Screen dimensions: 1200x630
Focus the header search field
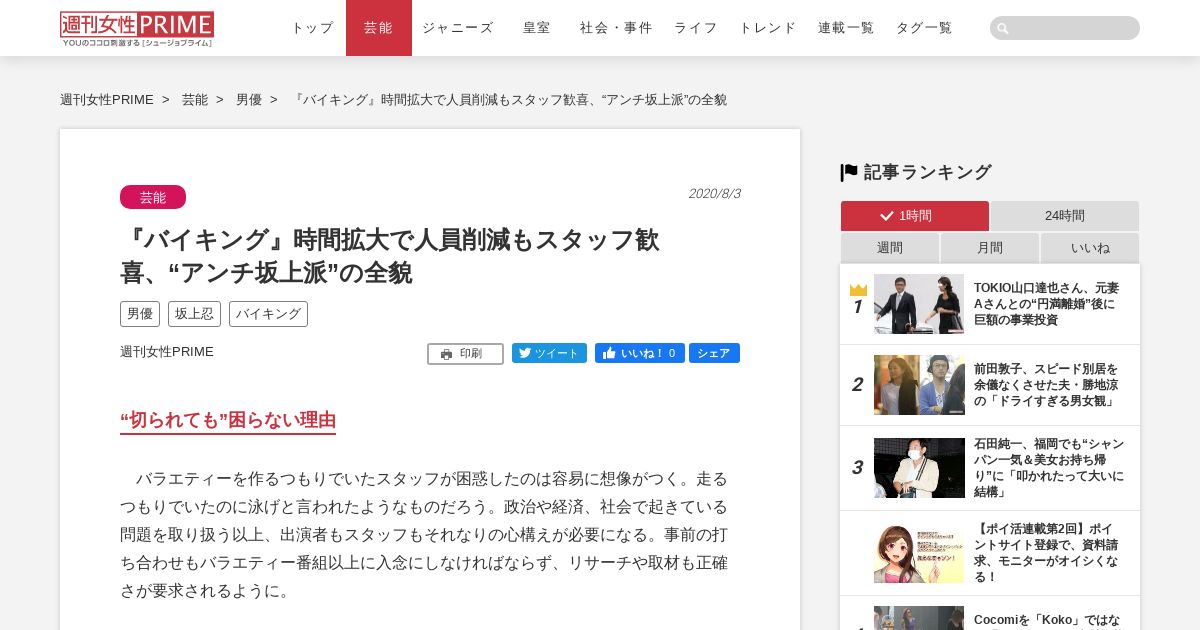point(1065,28)
